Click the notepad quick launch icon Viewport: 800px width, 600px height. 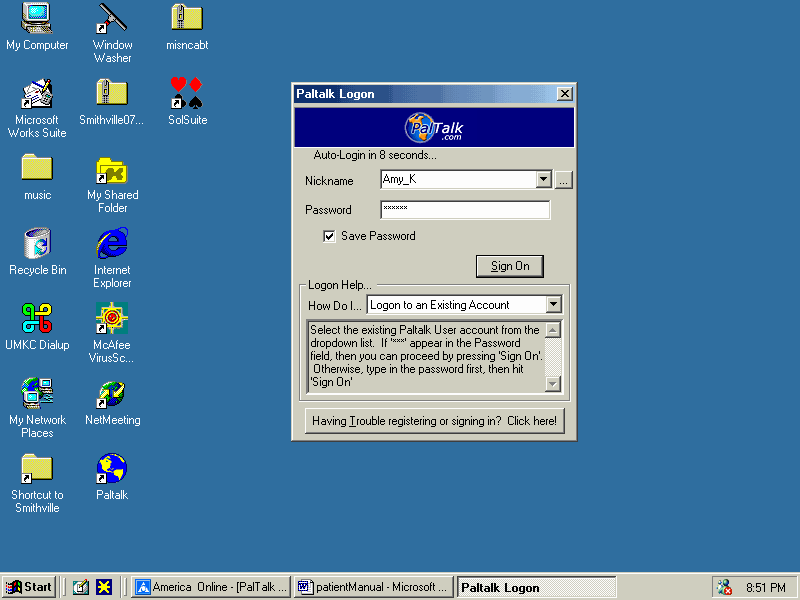81,587
